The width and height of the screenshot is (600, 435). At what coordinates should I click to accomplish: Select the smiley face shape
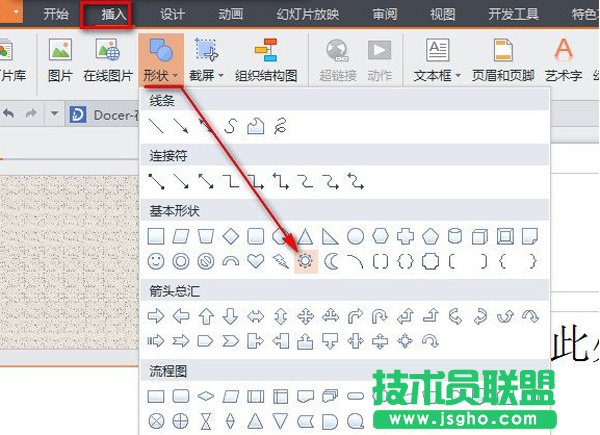pyautogui.click(x=156, y=262)
